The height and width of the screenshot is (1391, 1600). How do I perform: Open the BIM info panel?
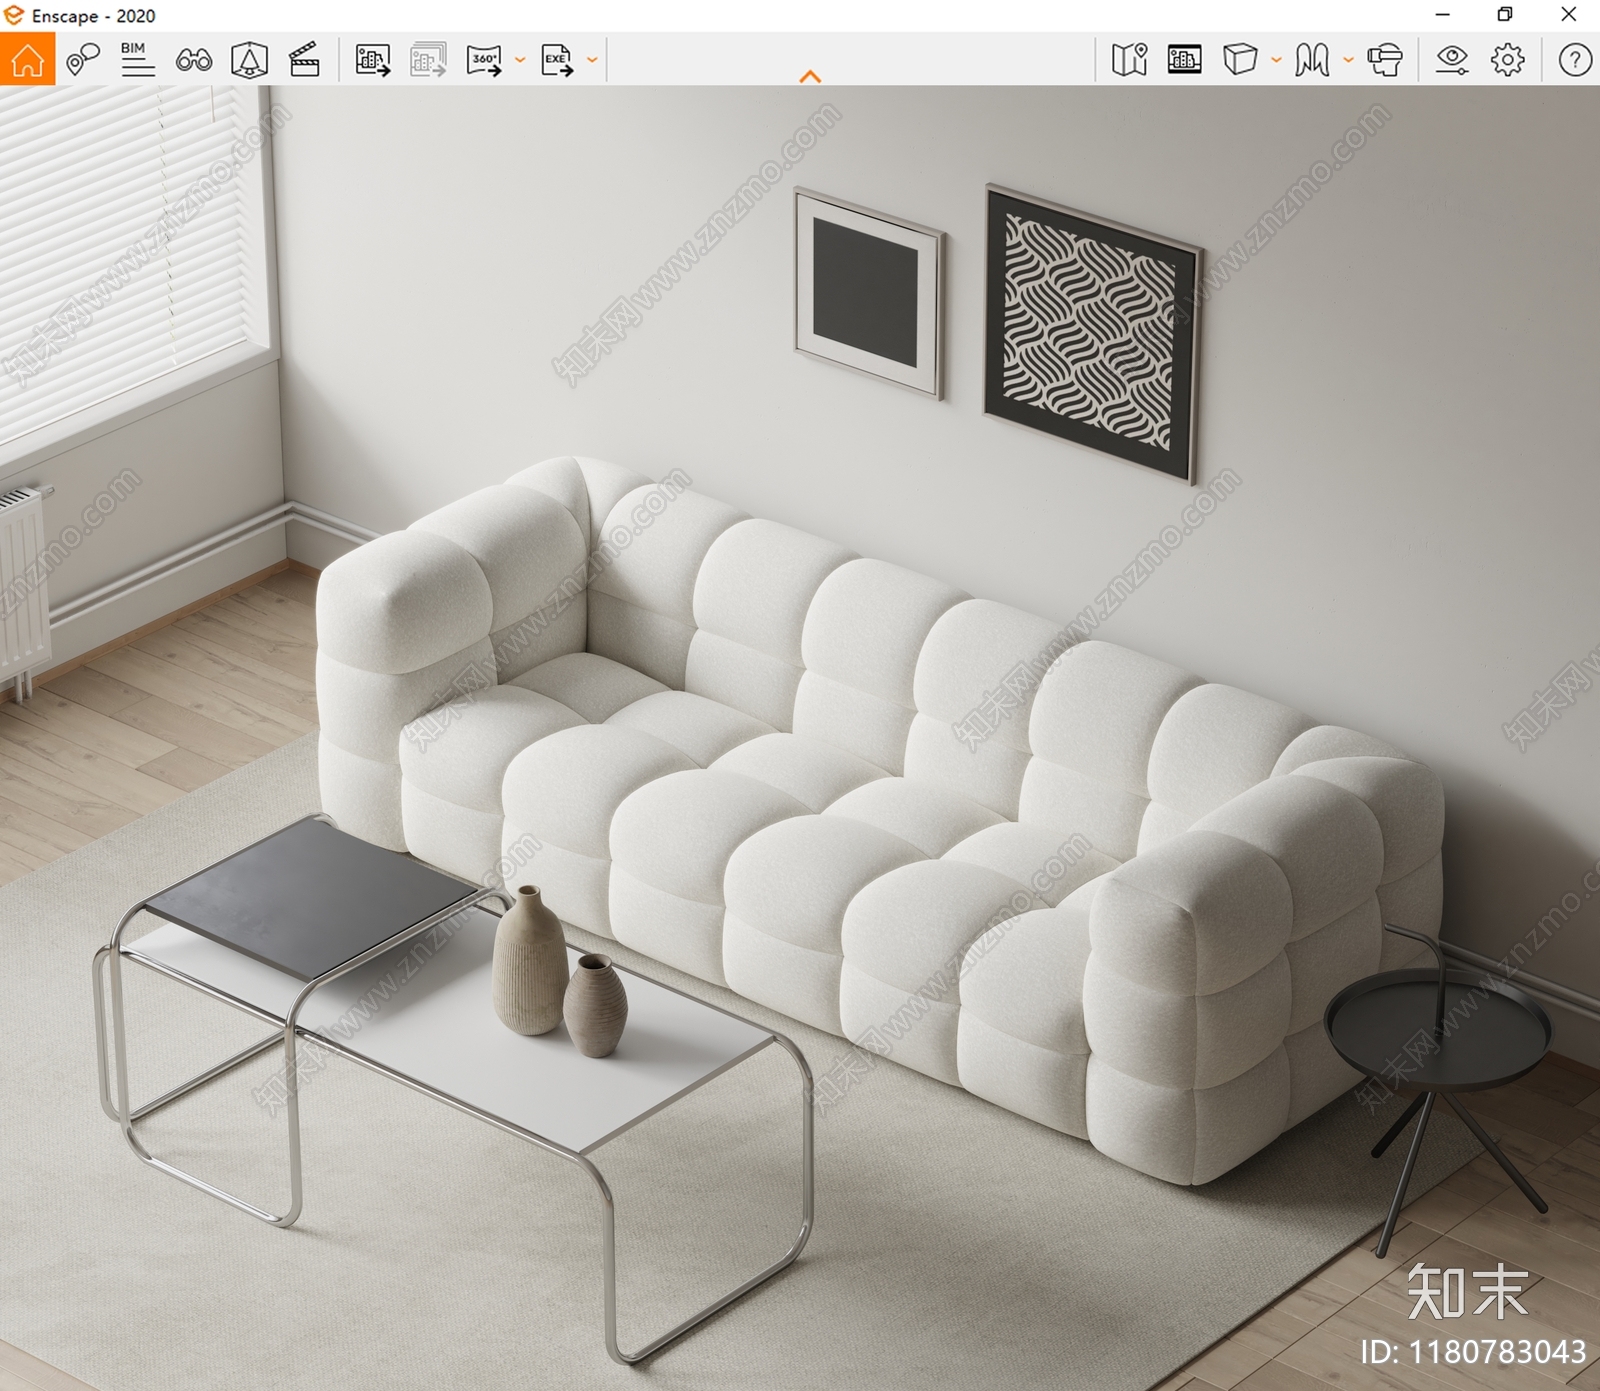point(137,60)
